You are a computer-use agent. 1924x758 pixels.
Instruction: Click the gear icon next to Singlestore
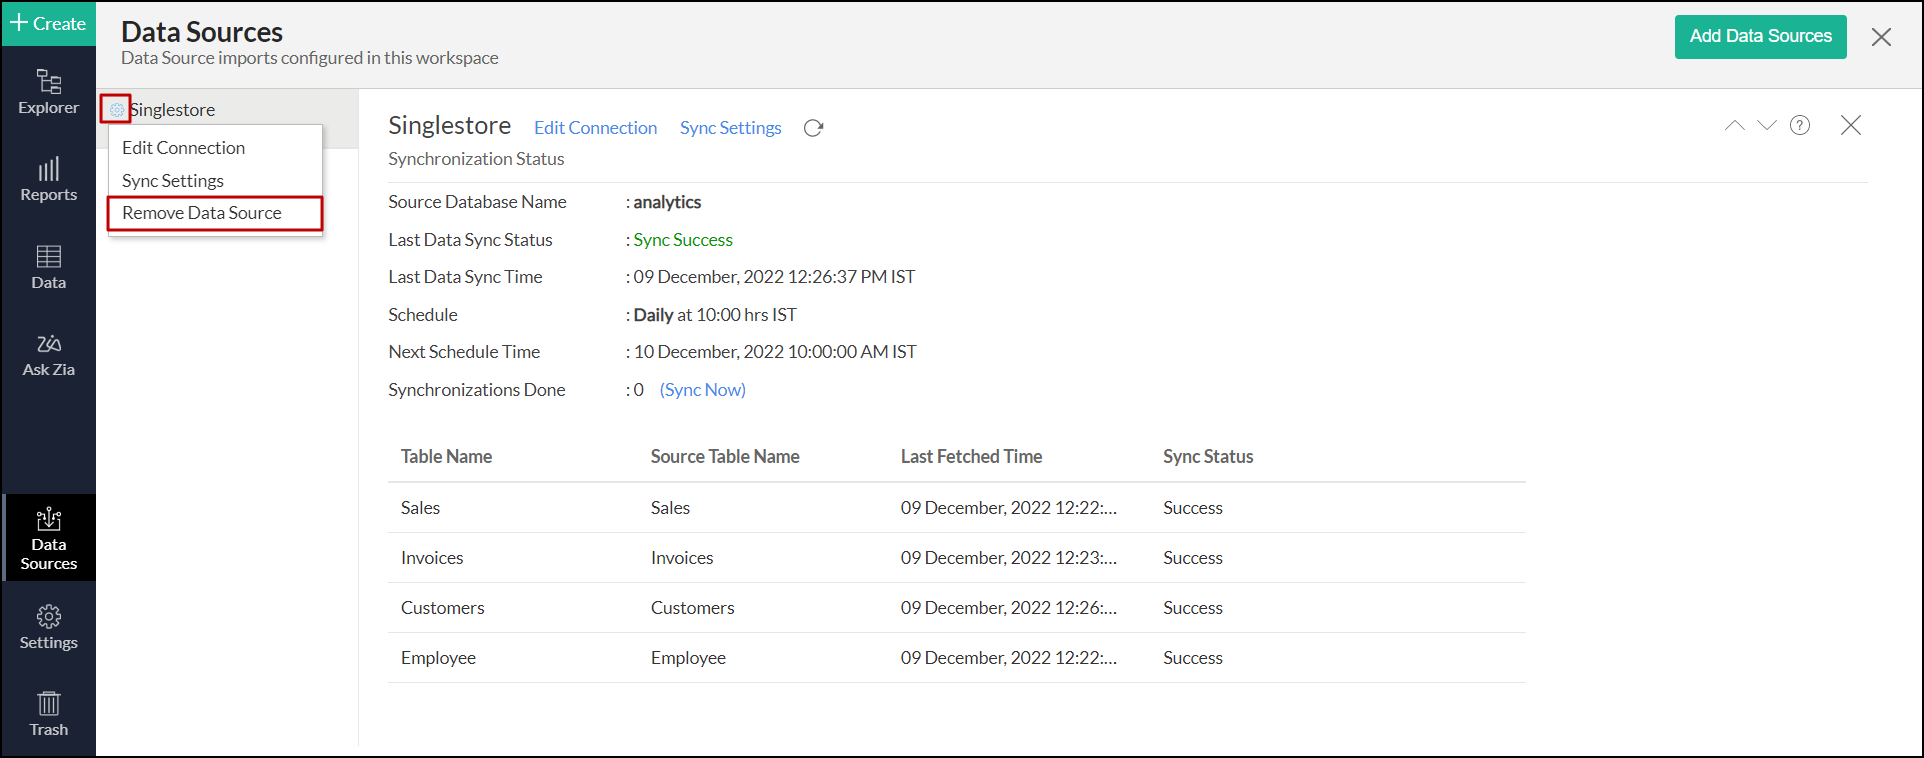tap(116, 110)
